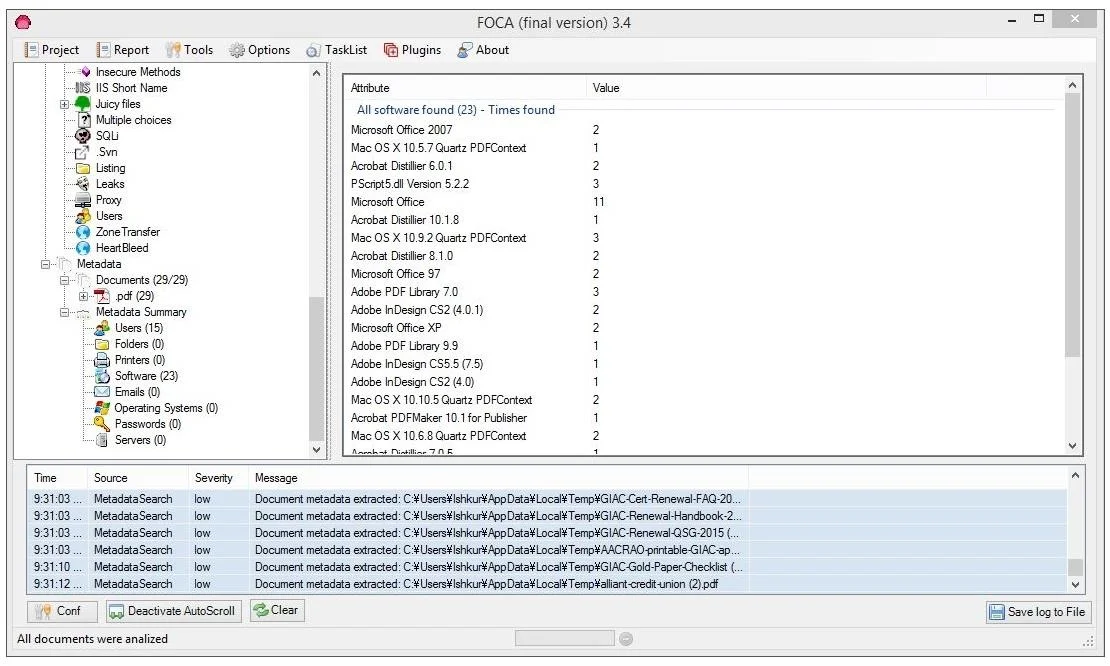Click the Severity column header in log

[219, 478]
